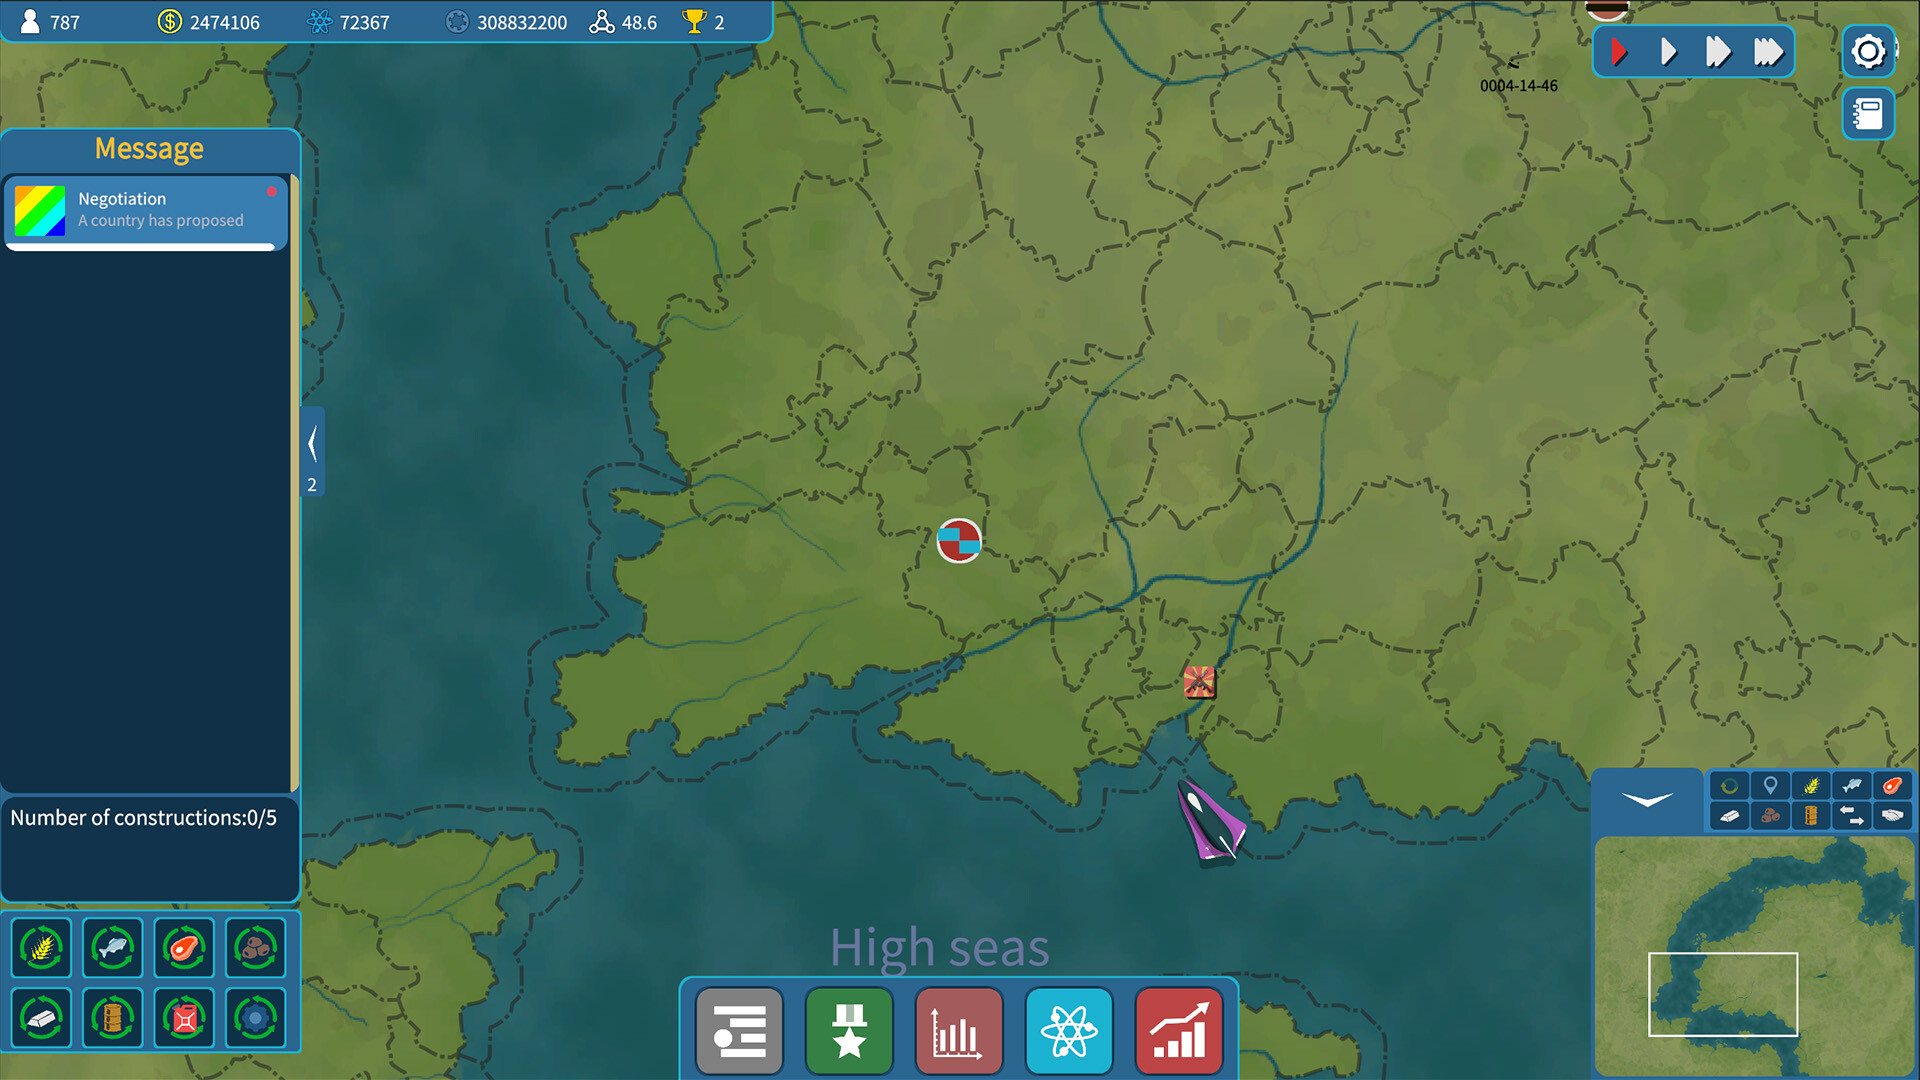Click the red-blue country flag marker
Image resolution: width=1920 pixels, height=1080 pixels.
coord(958,541)
